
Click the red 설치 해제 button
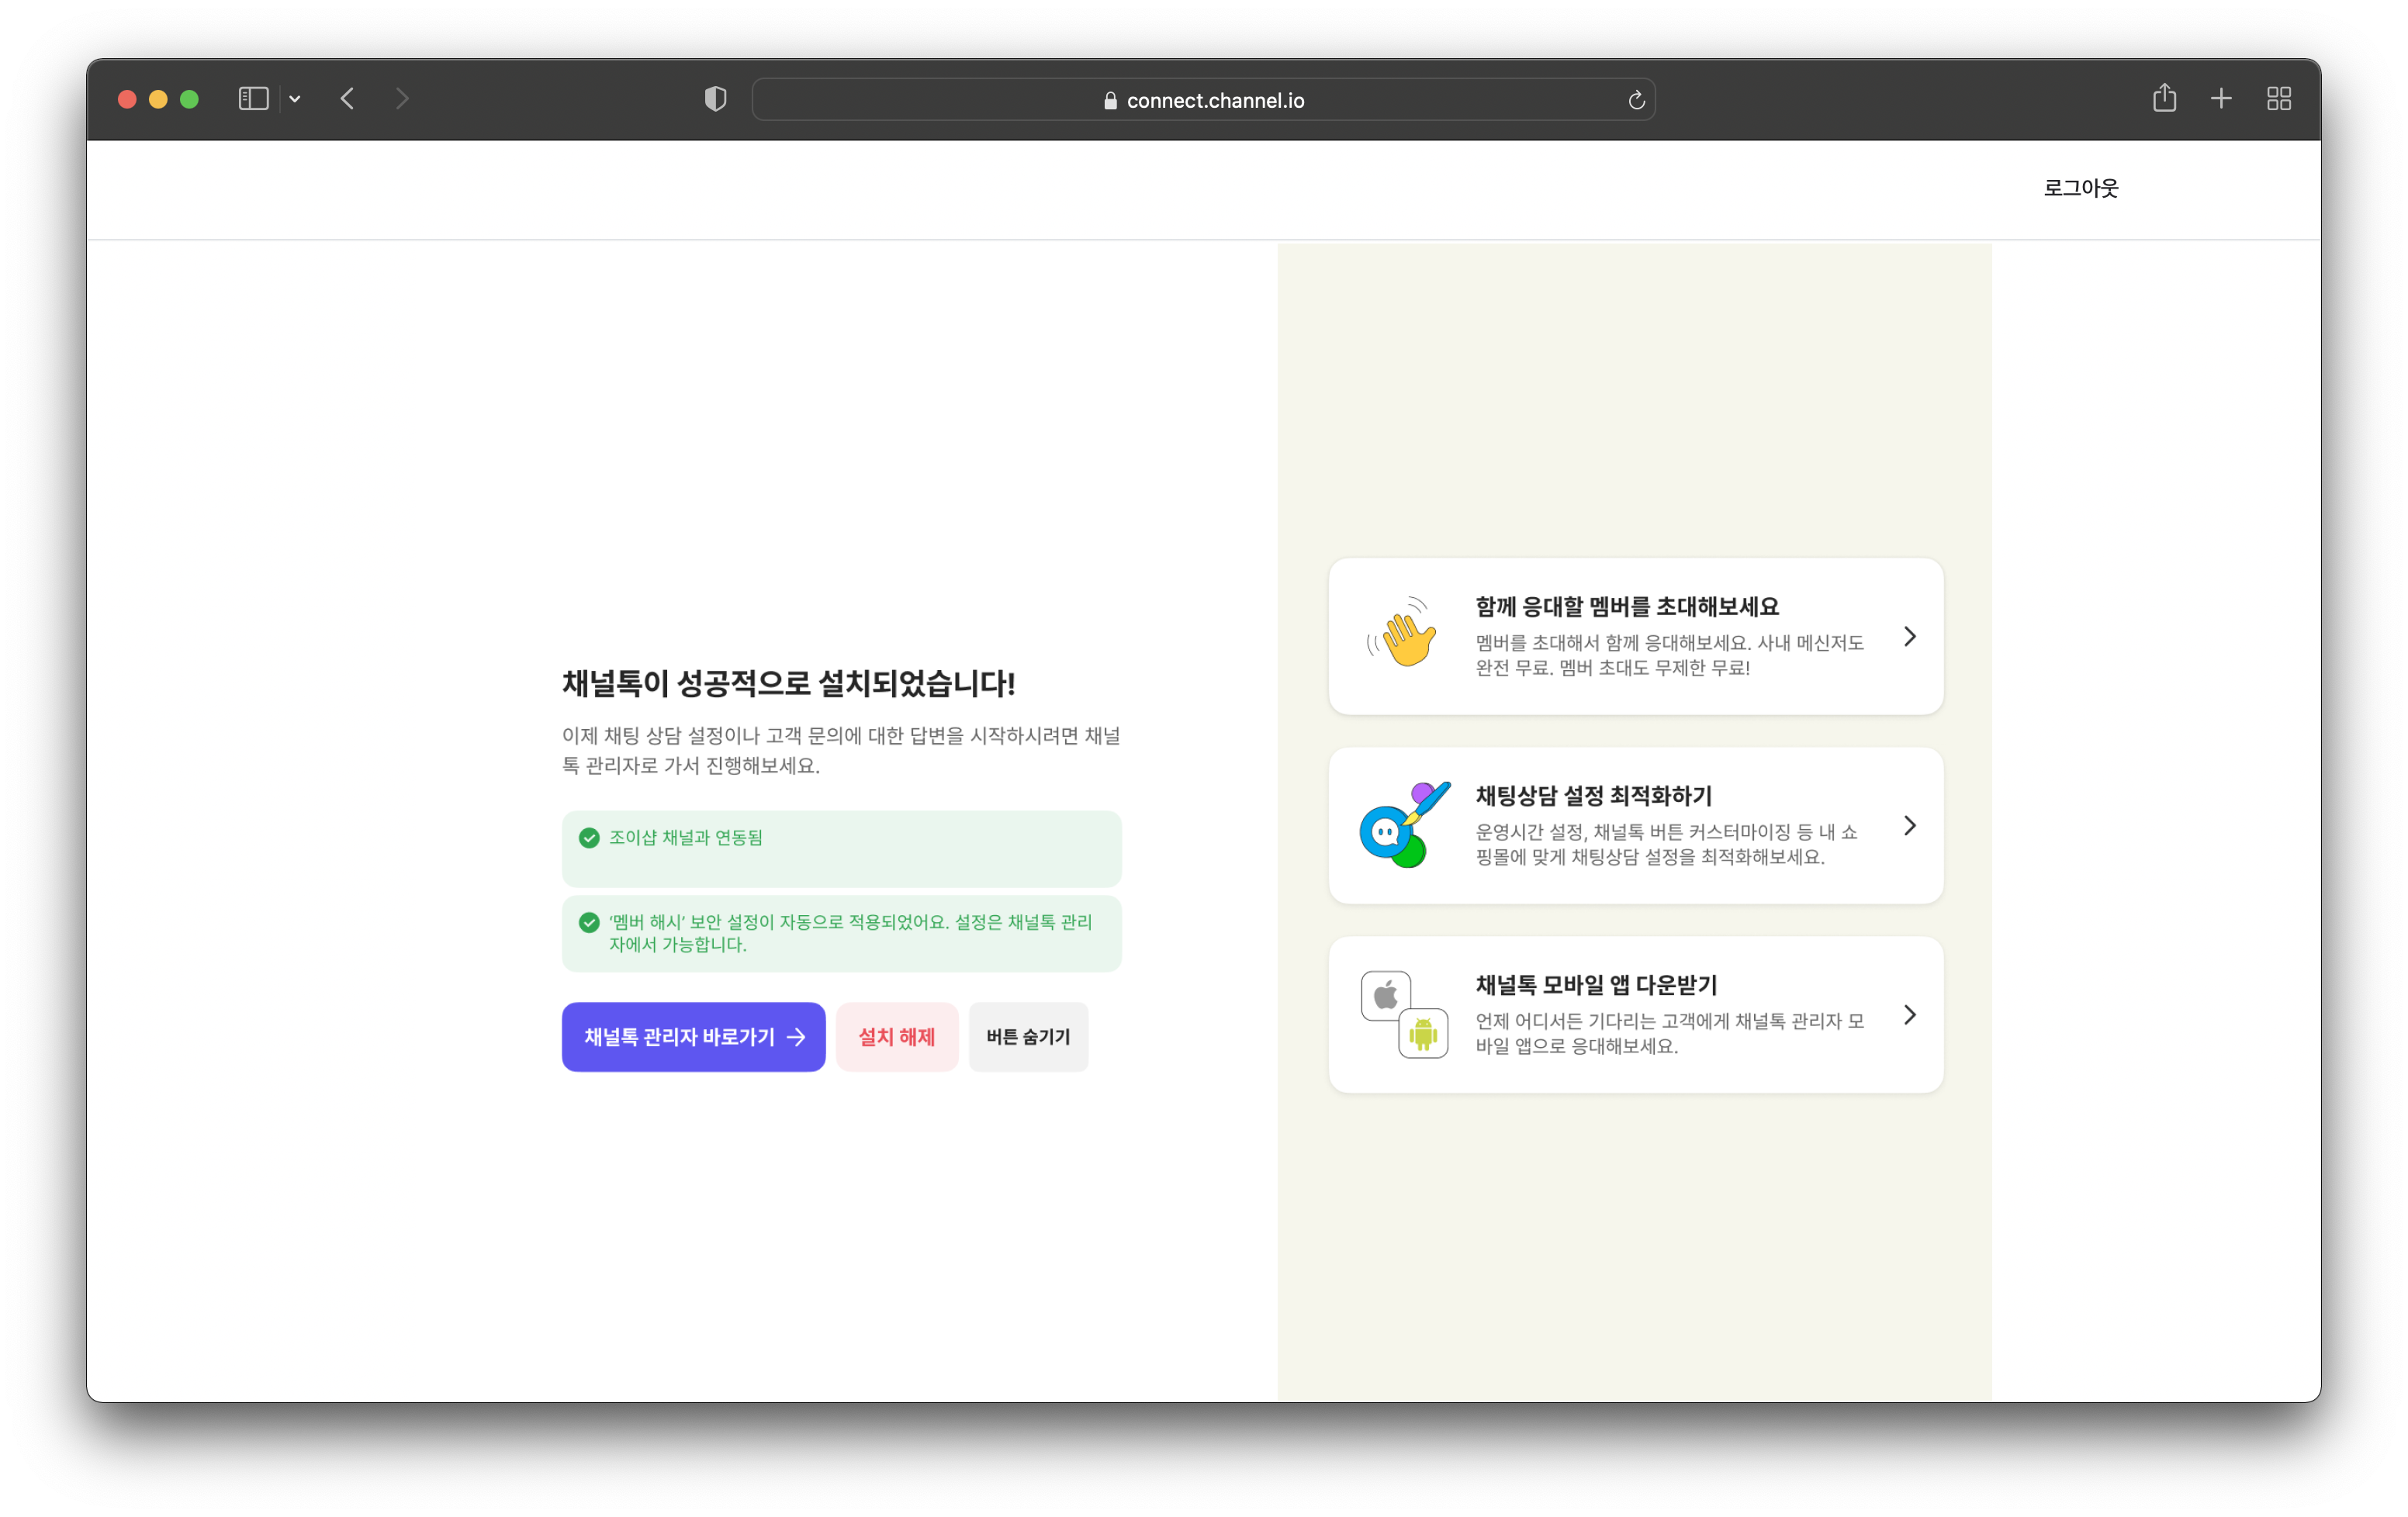(897, 1037)
